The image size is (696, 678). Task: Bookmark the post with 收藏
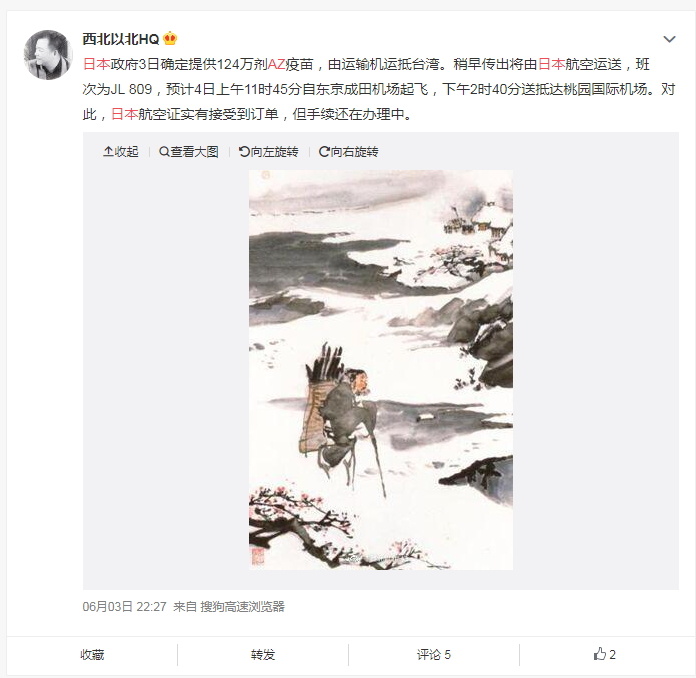pyautogui.click(x=92, y=654)
